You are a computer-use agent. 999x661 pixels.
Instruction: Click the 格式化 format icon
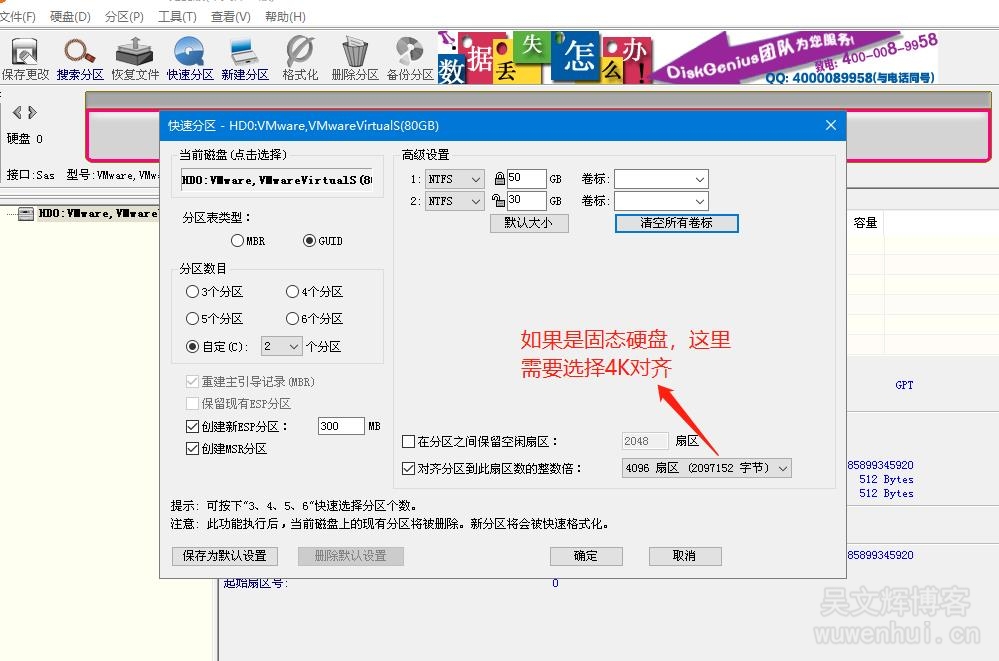[x=300, y=58]
